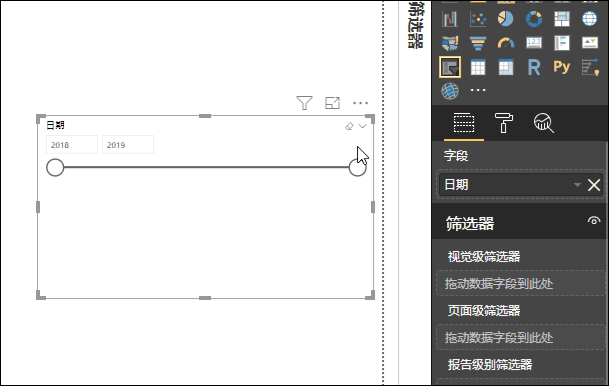The width and height of the screenshot is (609, 386).
Task: Click the right slider handle
Action: point(357,167)
